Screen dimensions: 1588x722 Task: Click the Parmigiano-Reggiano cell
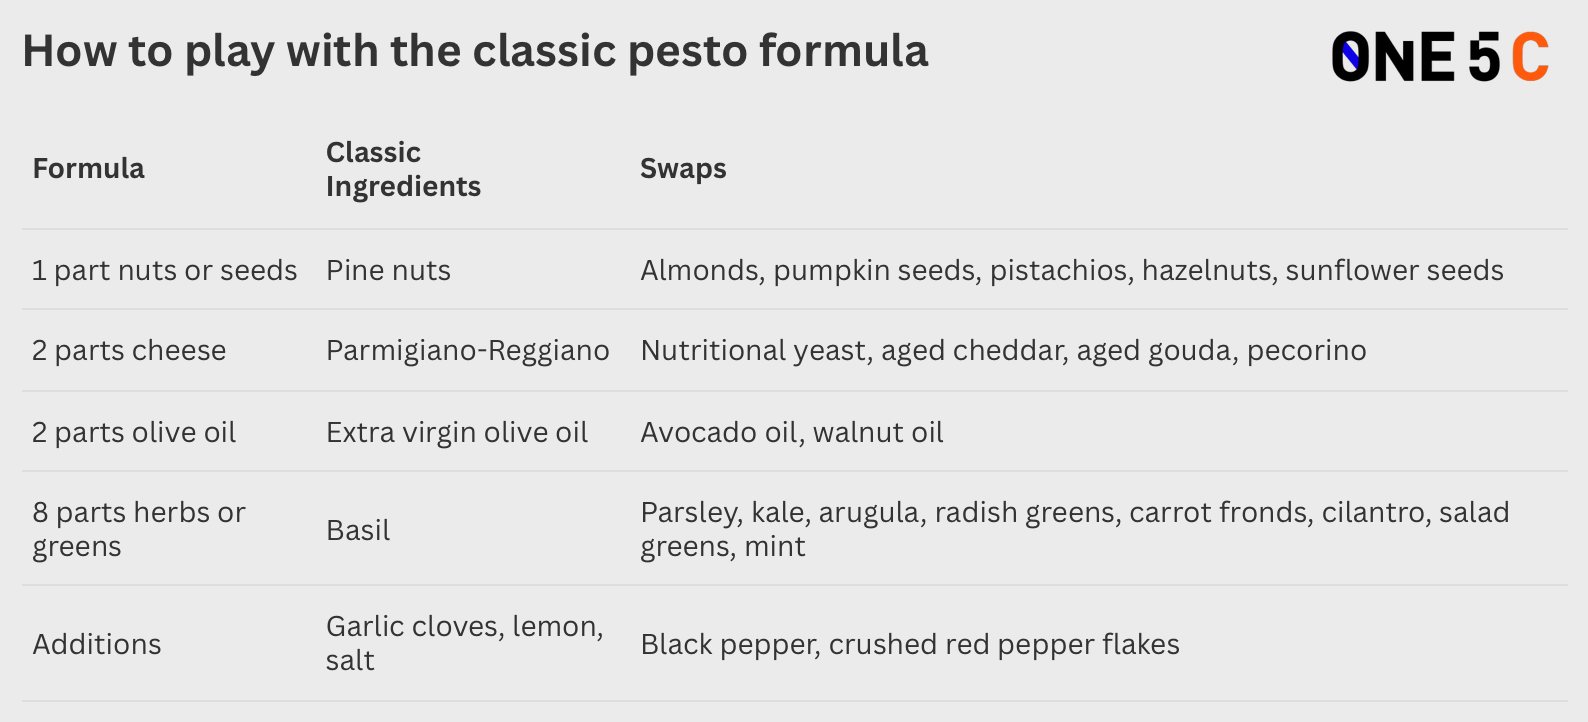coord(468,350)
